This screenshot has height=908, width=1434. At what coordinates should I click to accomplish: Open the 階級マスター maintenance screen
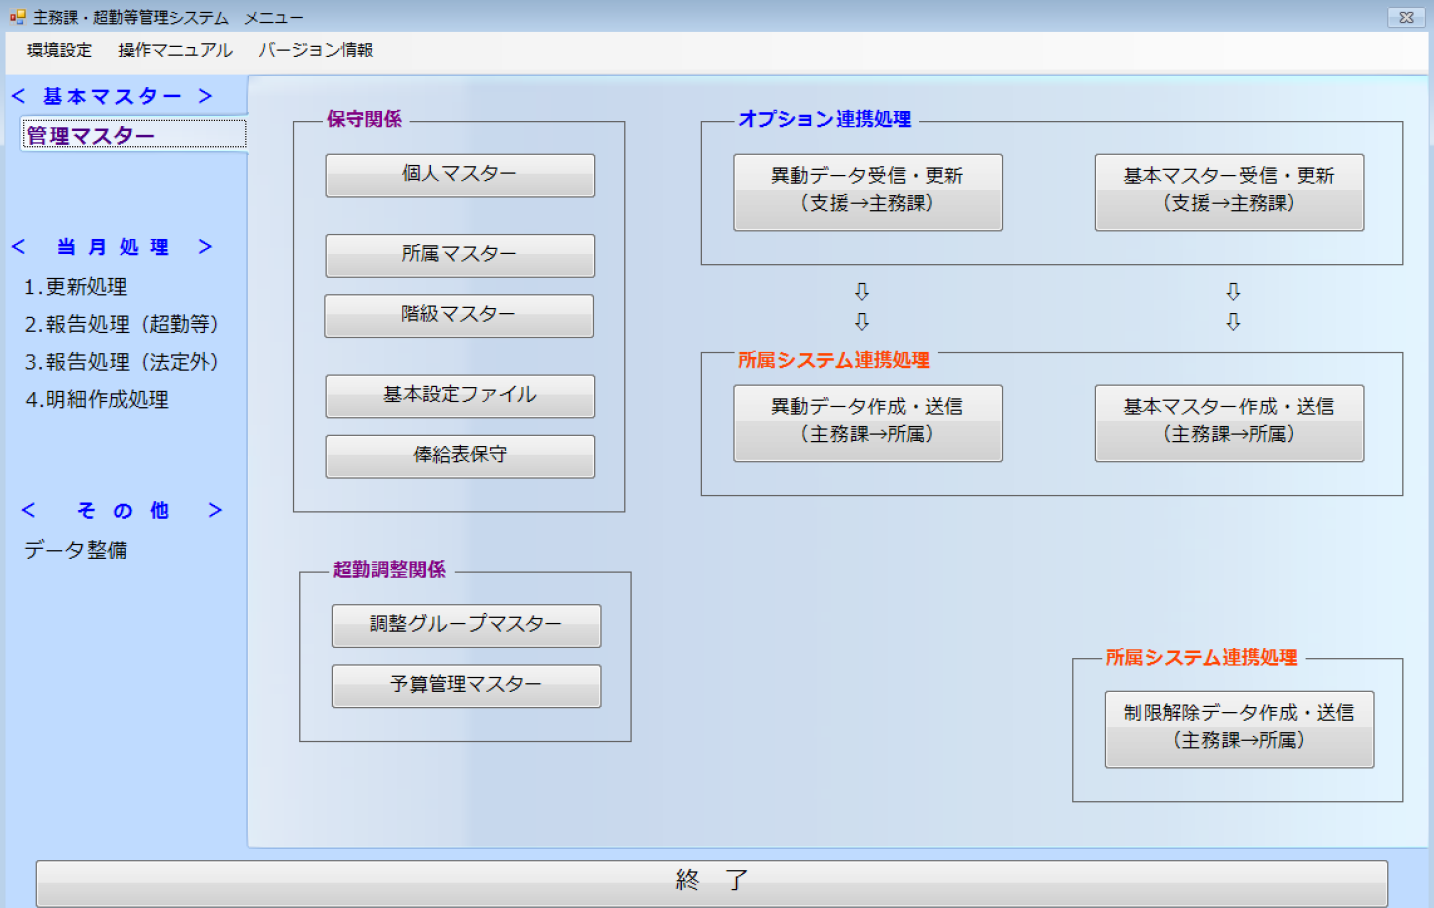458,315
